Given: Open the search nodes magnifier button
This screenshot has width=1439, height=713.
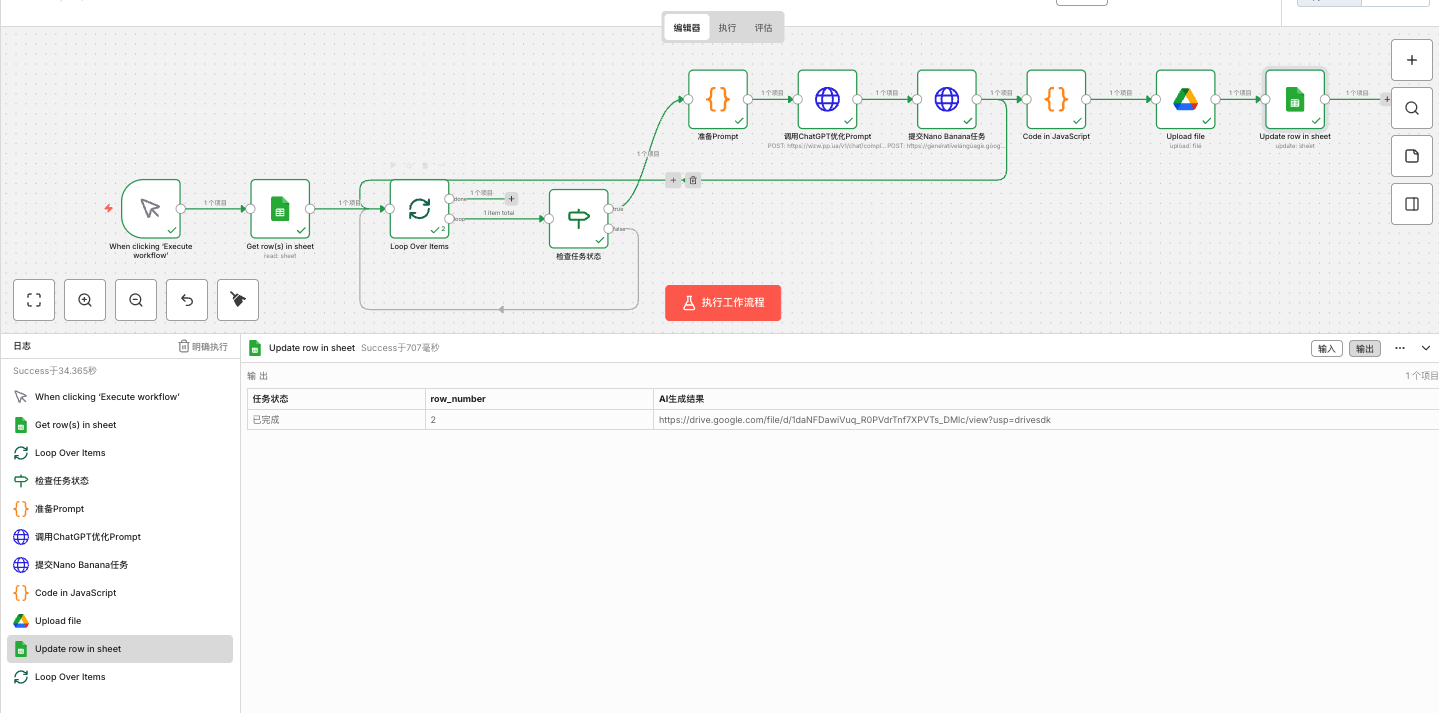Looking at the screenshot, I should pyautogui.click(x=1412, y=108).
